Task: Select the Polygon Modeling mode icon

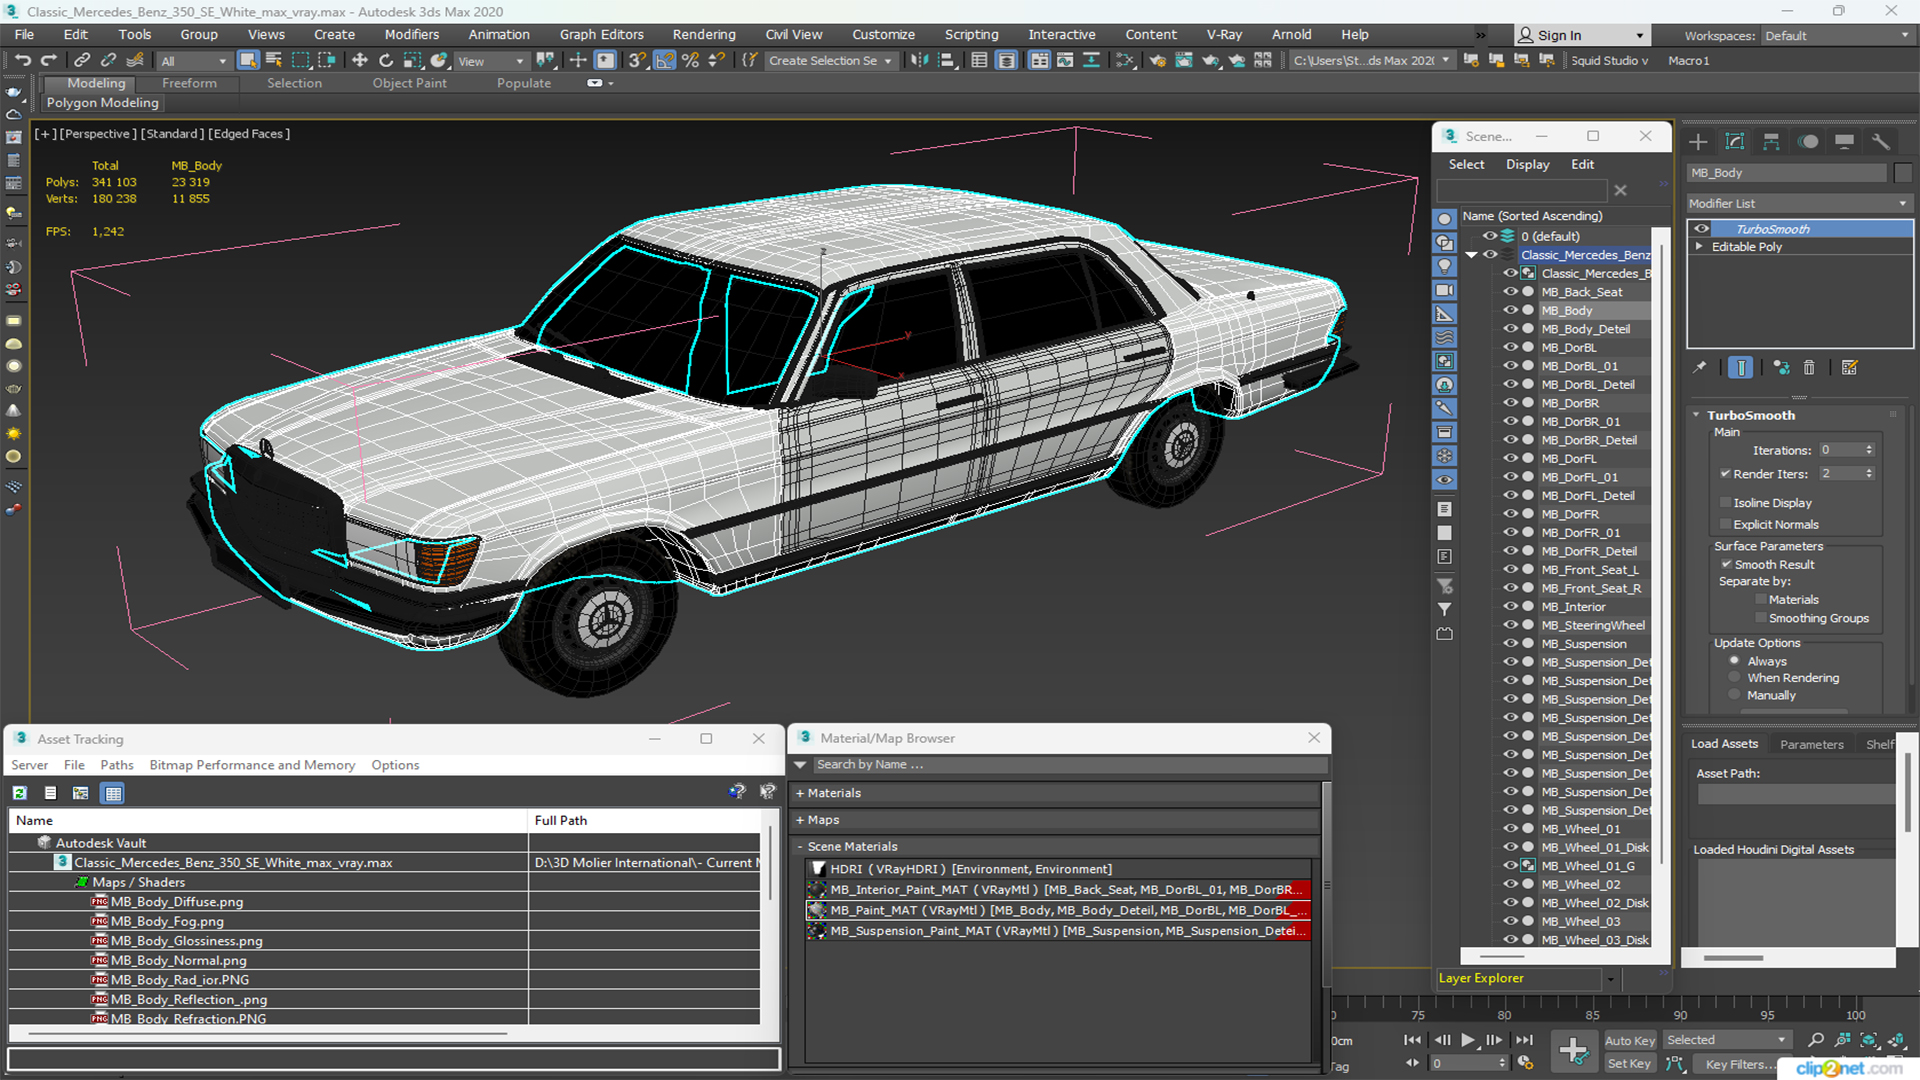Action: 103,102
